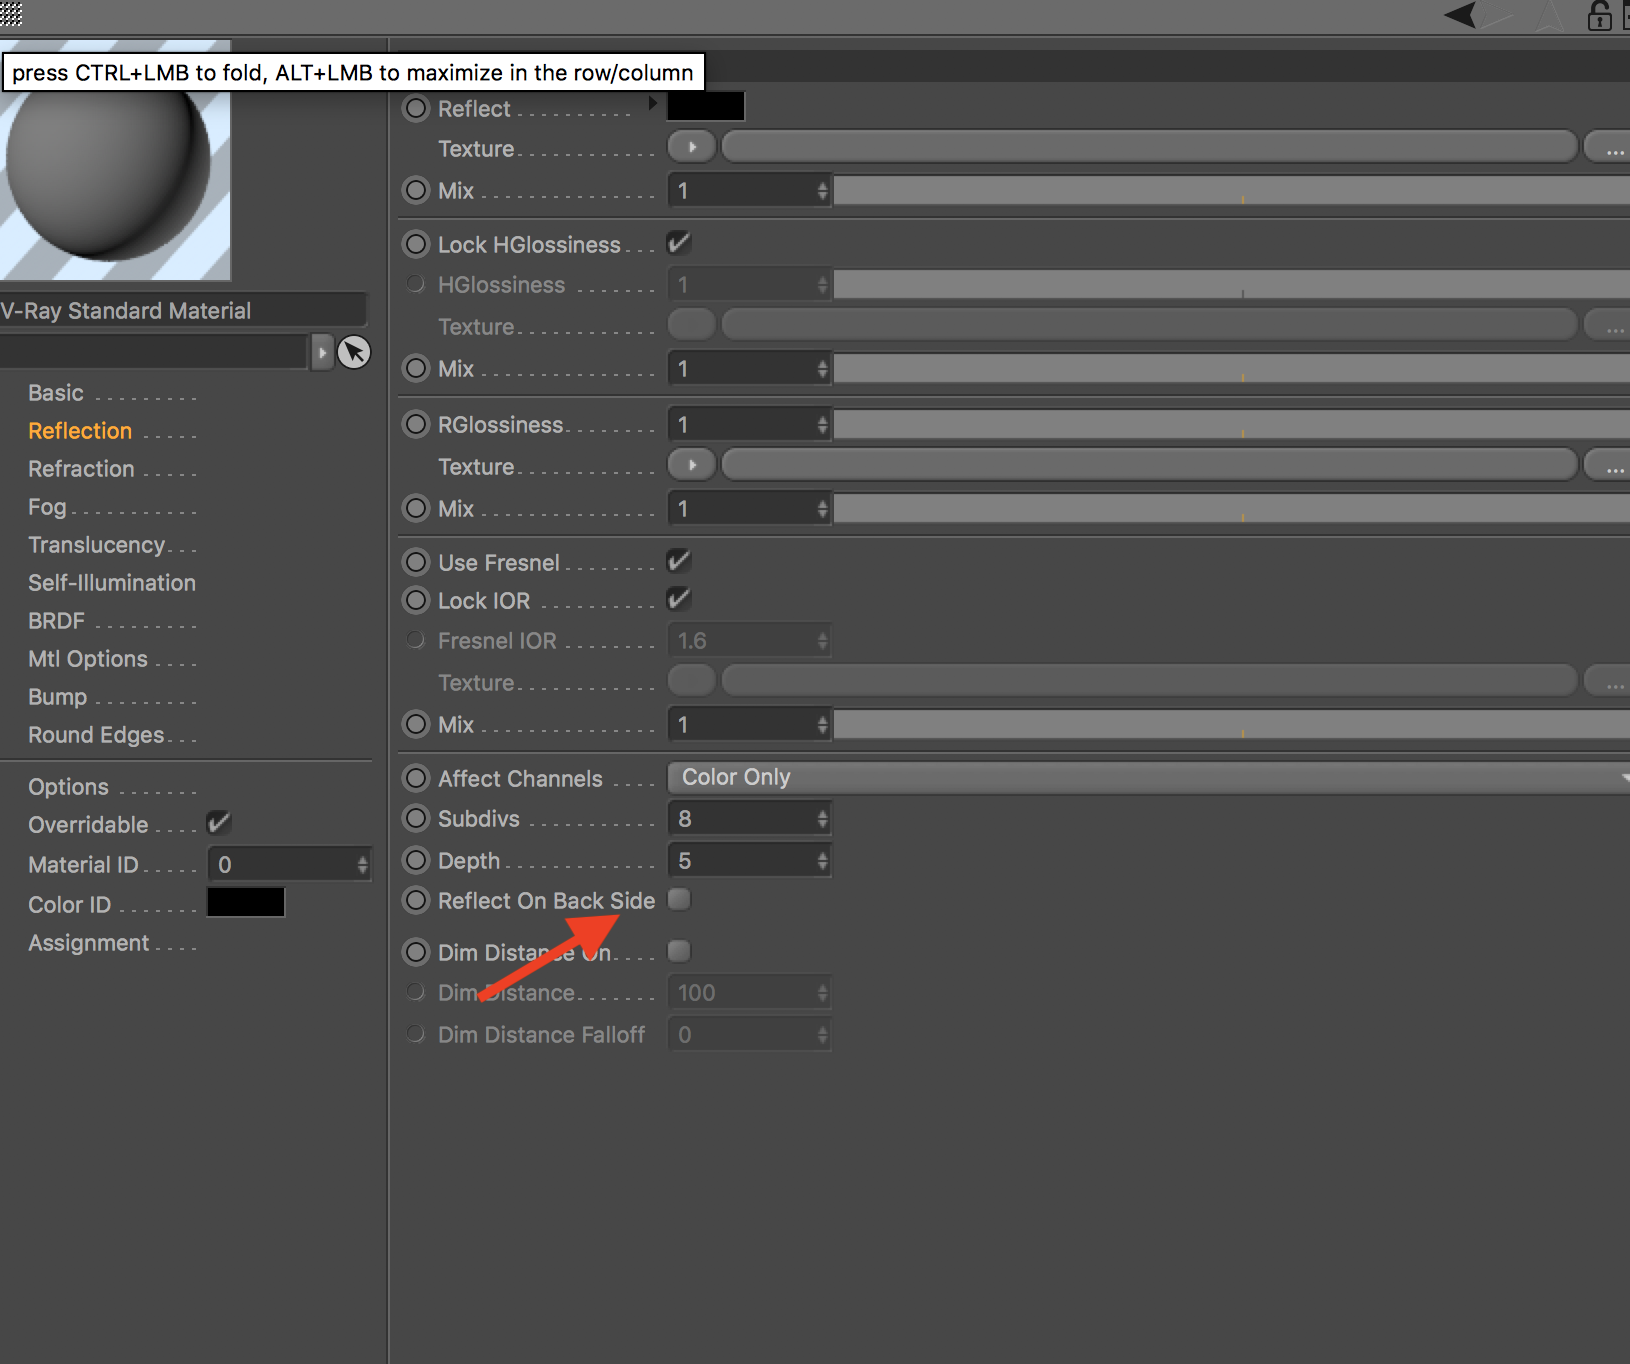Click the keyframe circle next to Reflect
Viewport: 1630px width, 1364px height.
point(416,108)
